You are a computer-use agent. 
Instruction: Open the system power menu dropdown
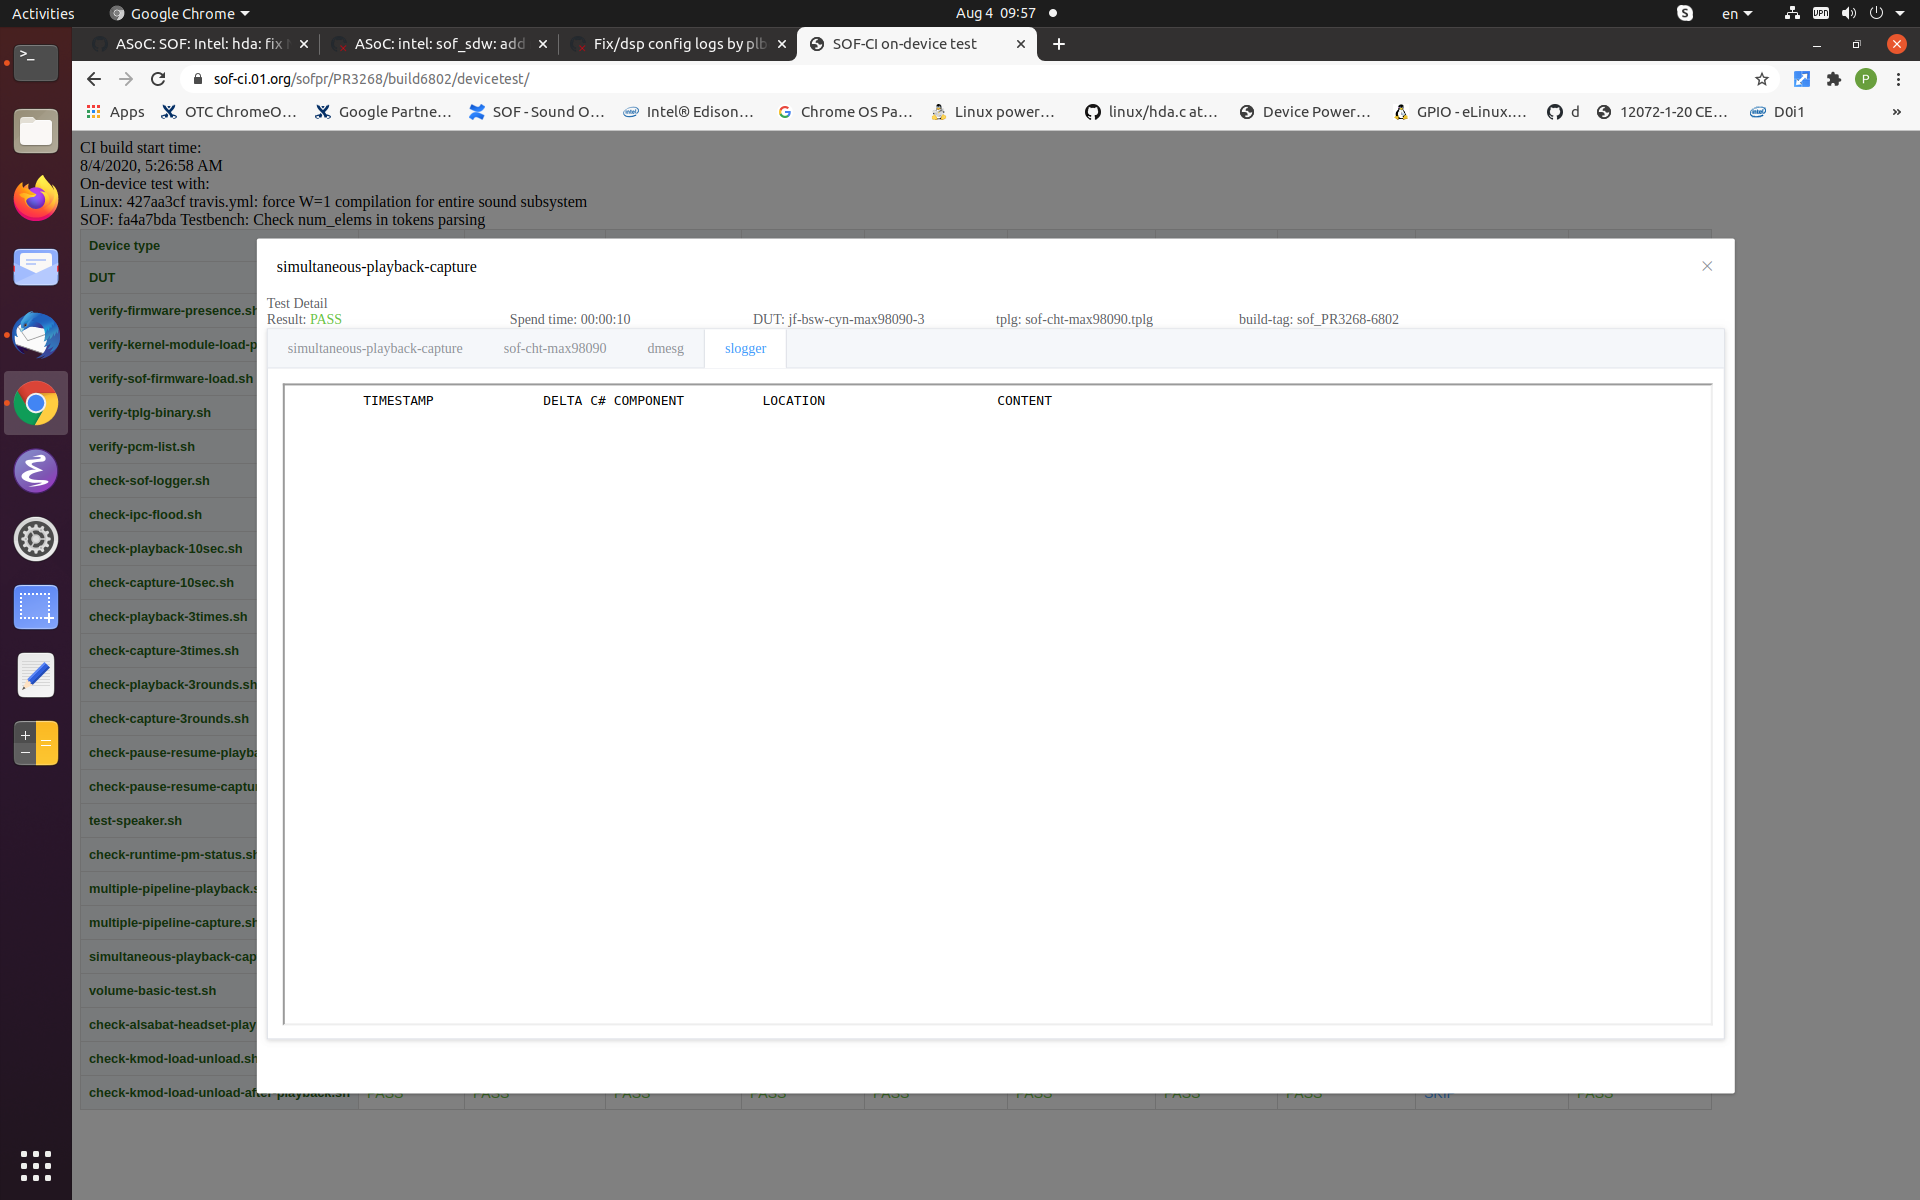click(1886, 13)
